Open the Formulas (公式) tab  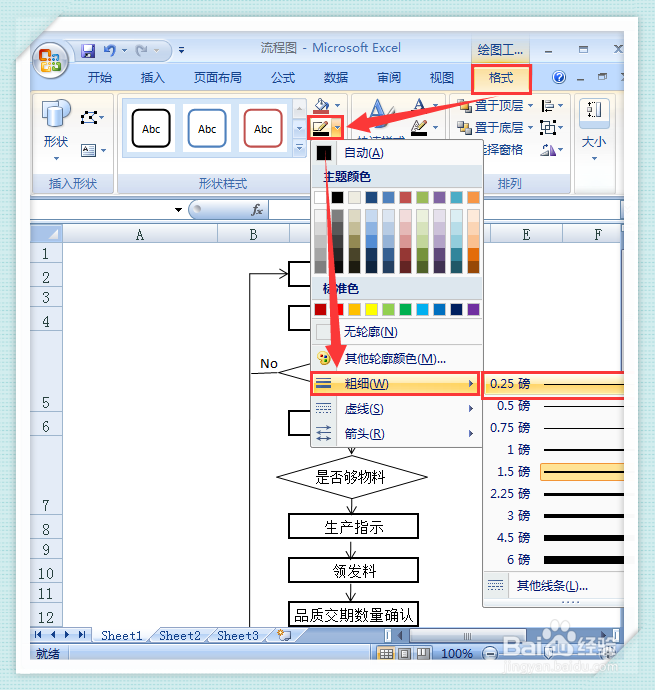pos(283,78)
